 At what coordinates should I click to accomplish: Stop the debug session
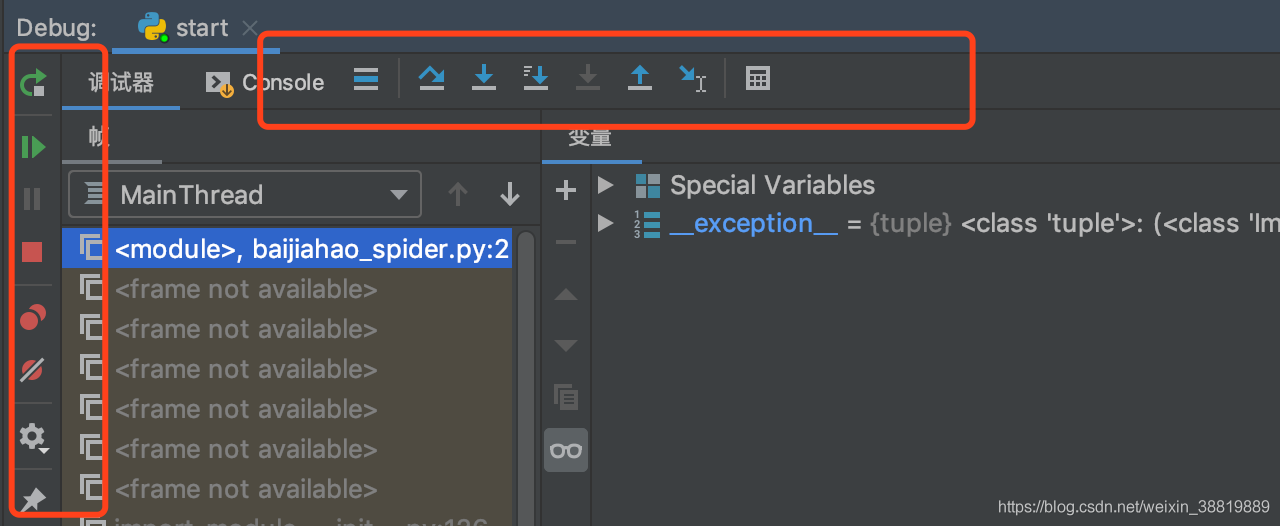tap(33, 251)
